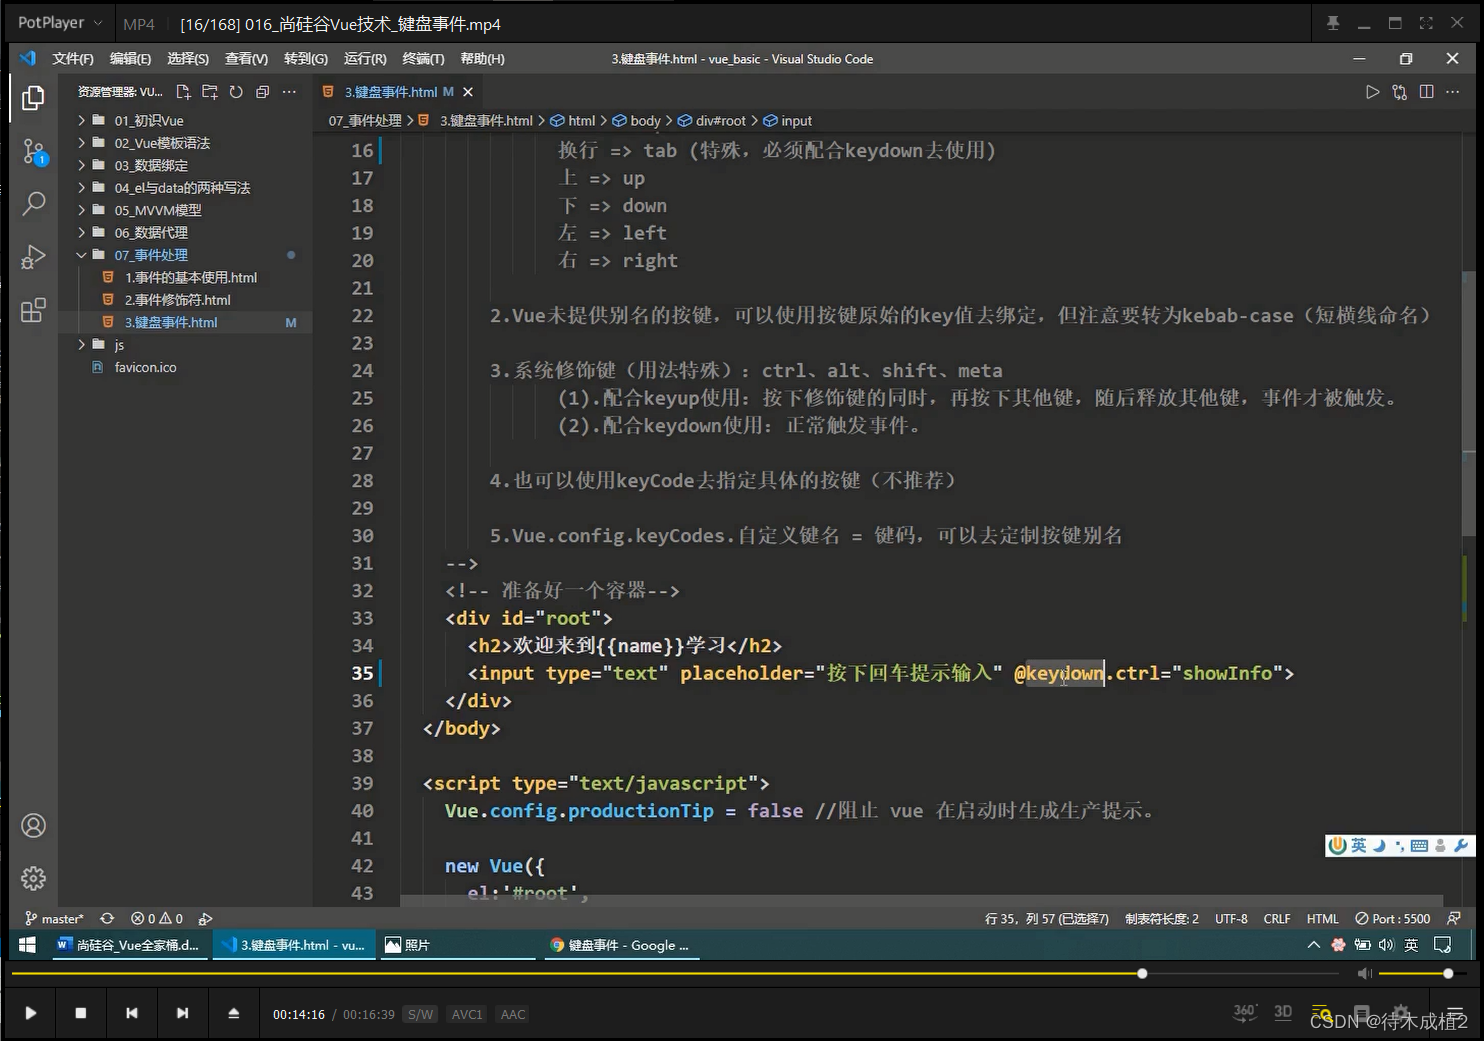Toggle Live Server Port: 5500

[1392, 918]
